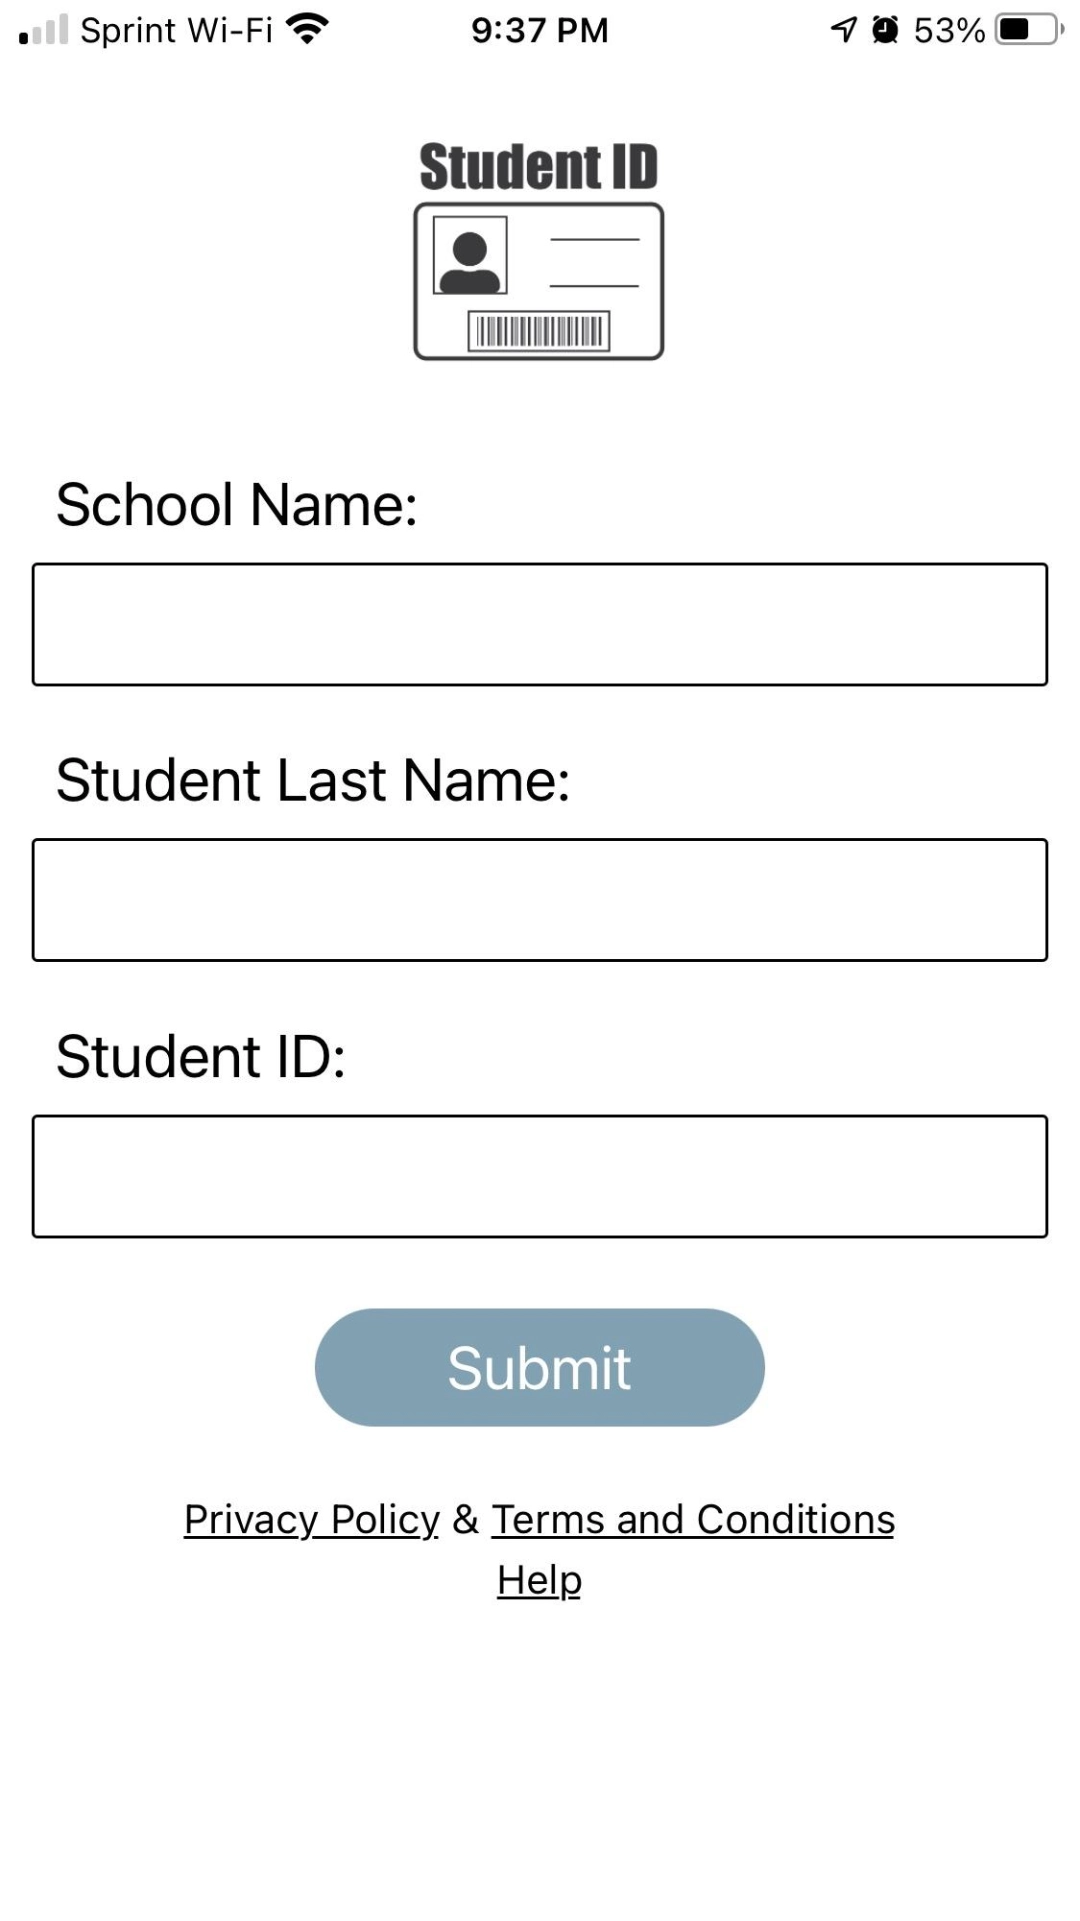Tap the Wi-Fi status icon
Screen dimensions: 1080x1921
[307, 29]
